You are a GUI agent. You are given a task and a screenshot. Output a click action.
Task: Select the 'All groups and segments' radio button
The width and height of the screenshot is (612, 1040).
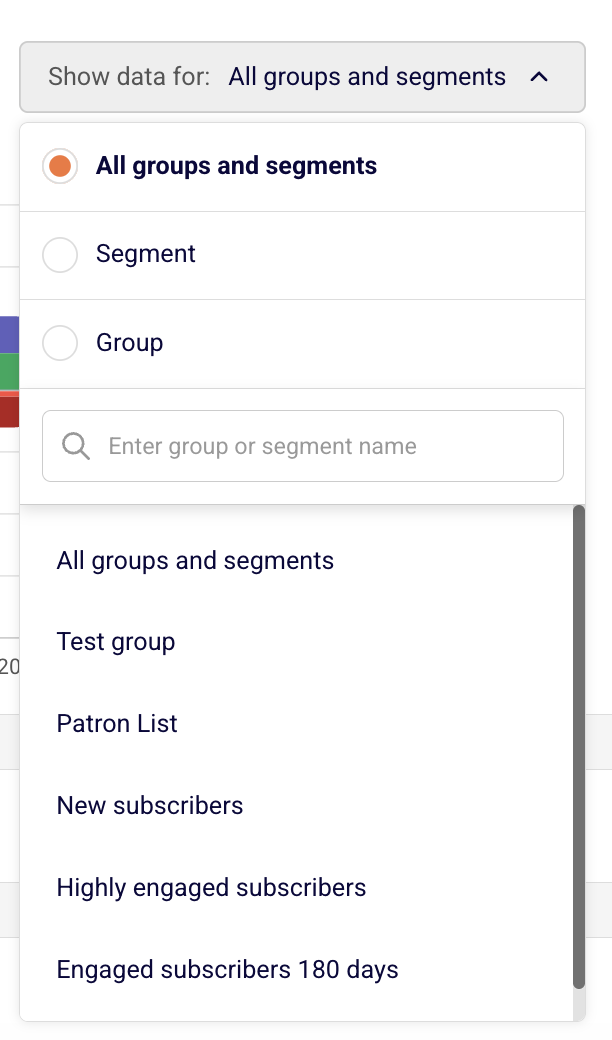(60, 166)
